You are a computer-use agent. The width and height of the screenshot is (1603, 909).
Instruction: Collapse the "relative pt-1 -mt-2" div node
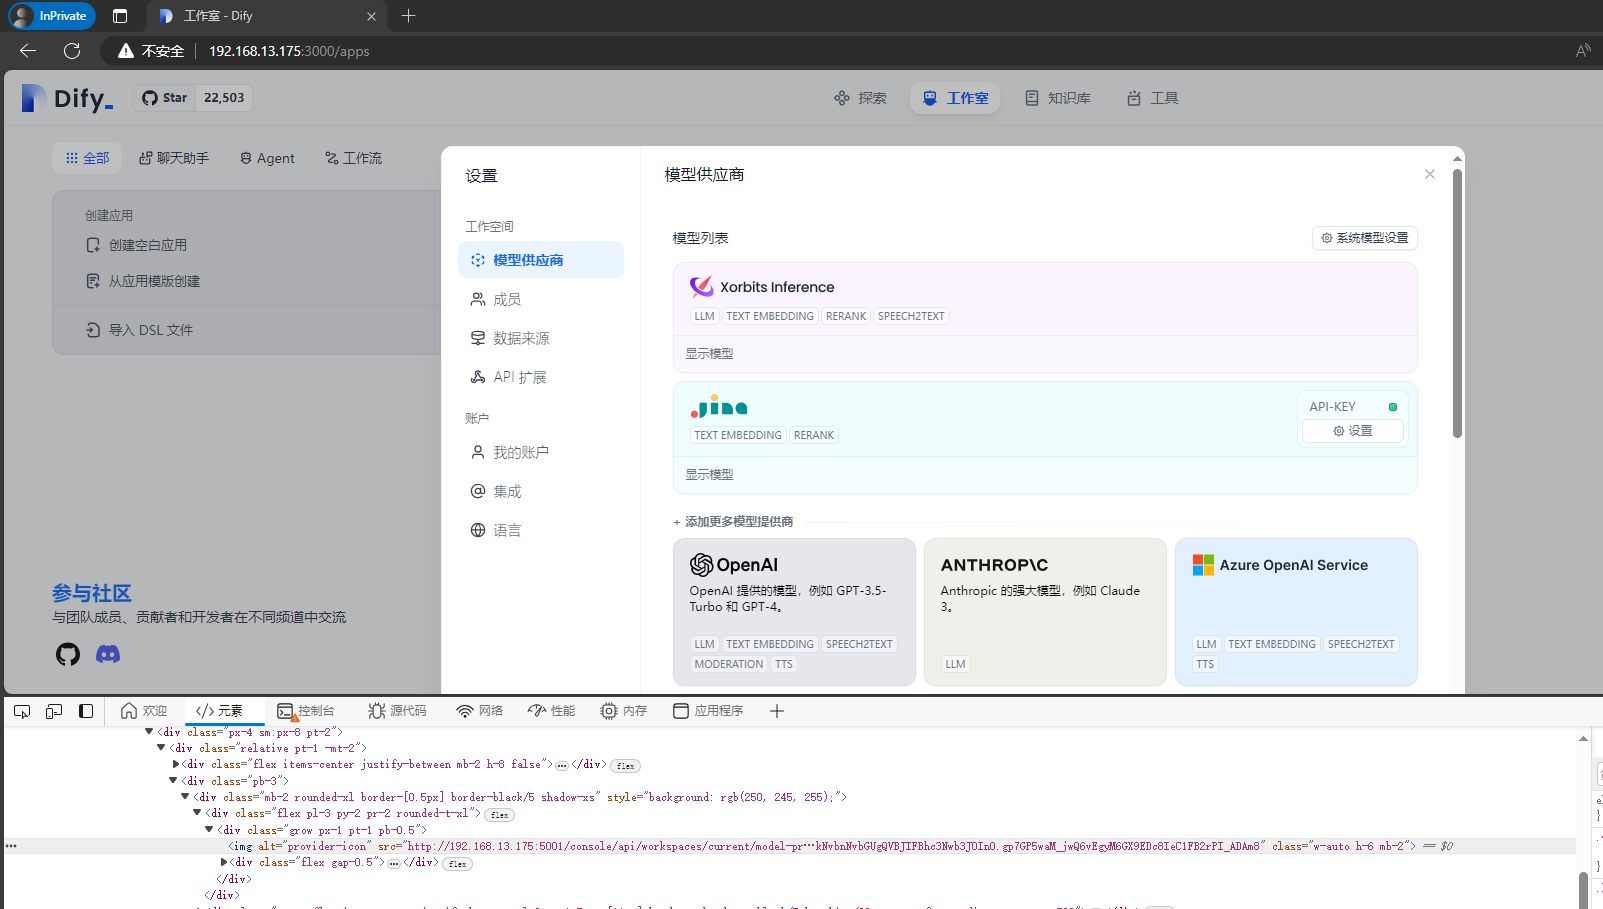click(161, 748)
